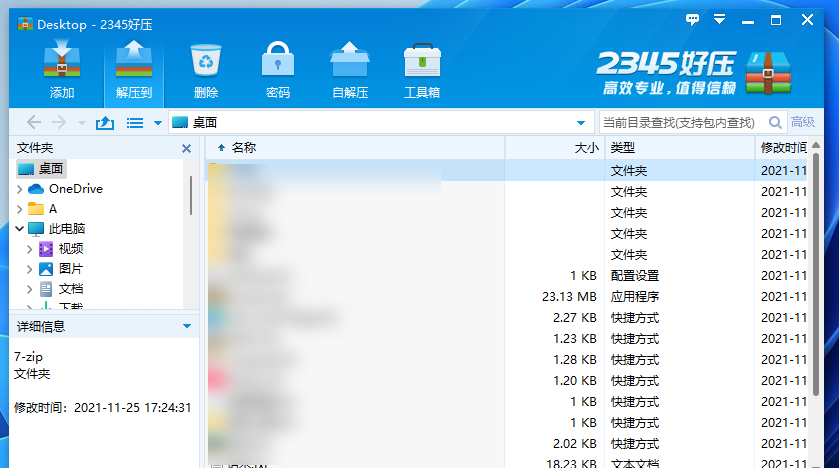The width and height of the screenshot is (839, 468).
Task: Go up one folder level
Action: pos(105,123)
